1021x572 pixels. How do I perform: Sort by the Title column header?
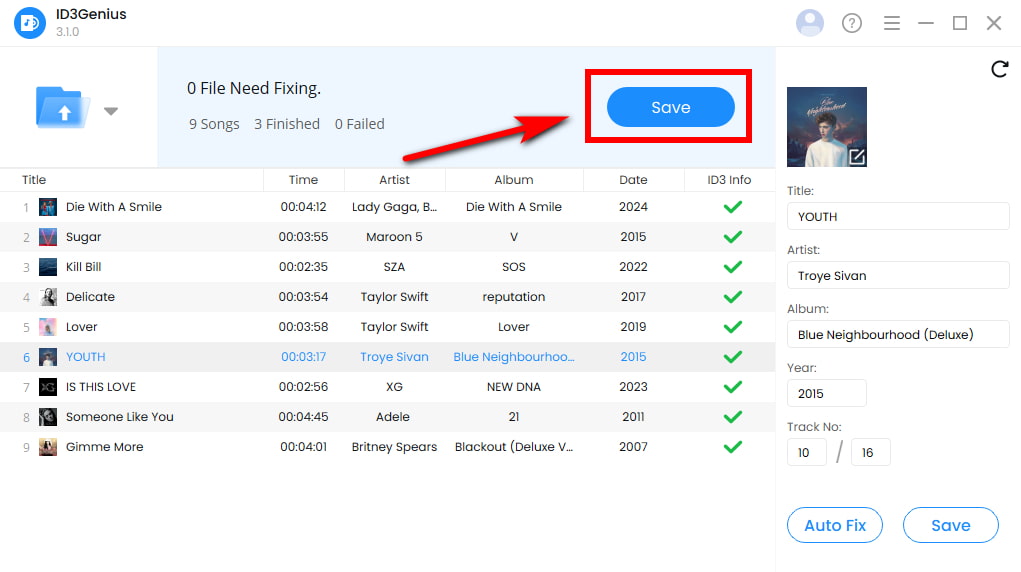pyautogui.click(x=34, y=180)
